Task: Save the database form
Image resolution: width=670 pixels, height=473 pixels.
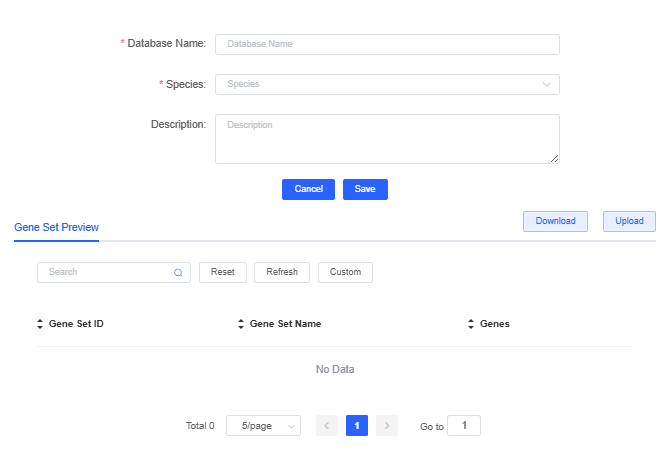Action: click(x=365, y=189)
